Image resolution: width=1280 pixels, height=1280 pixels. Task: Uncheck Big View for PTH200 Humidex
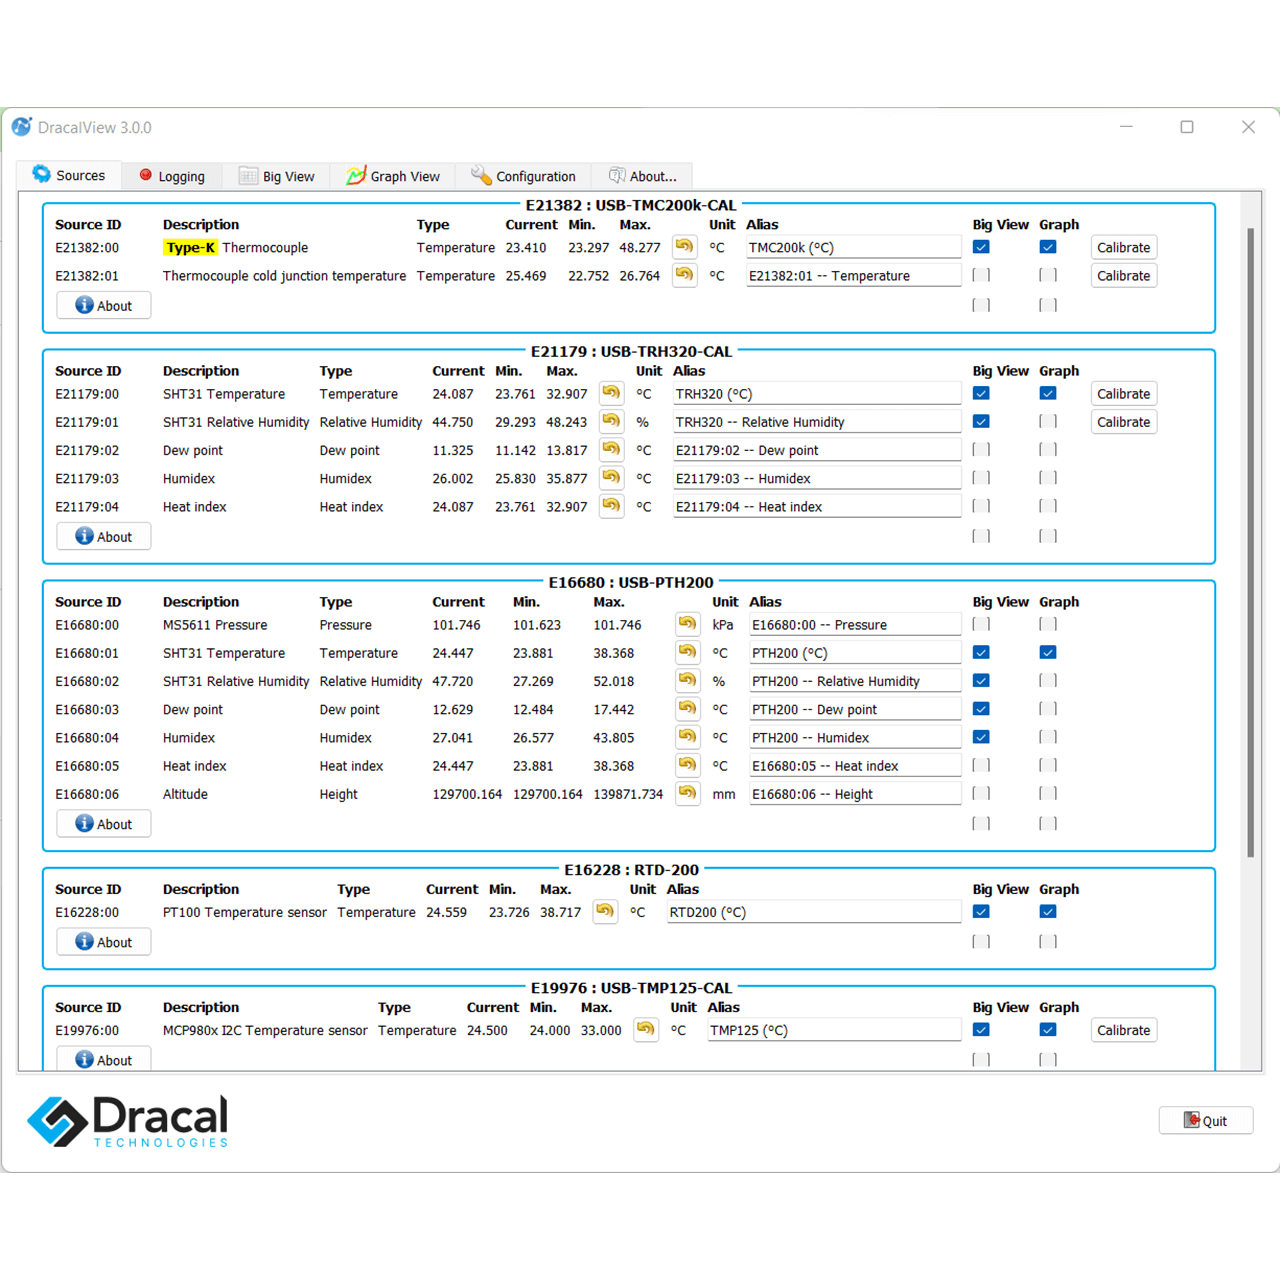coord(981,737)
